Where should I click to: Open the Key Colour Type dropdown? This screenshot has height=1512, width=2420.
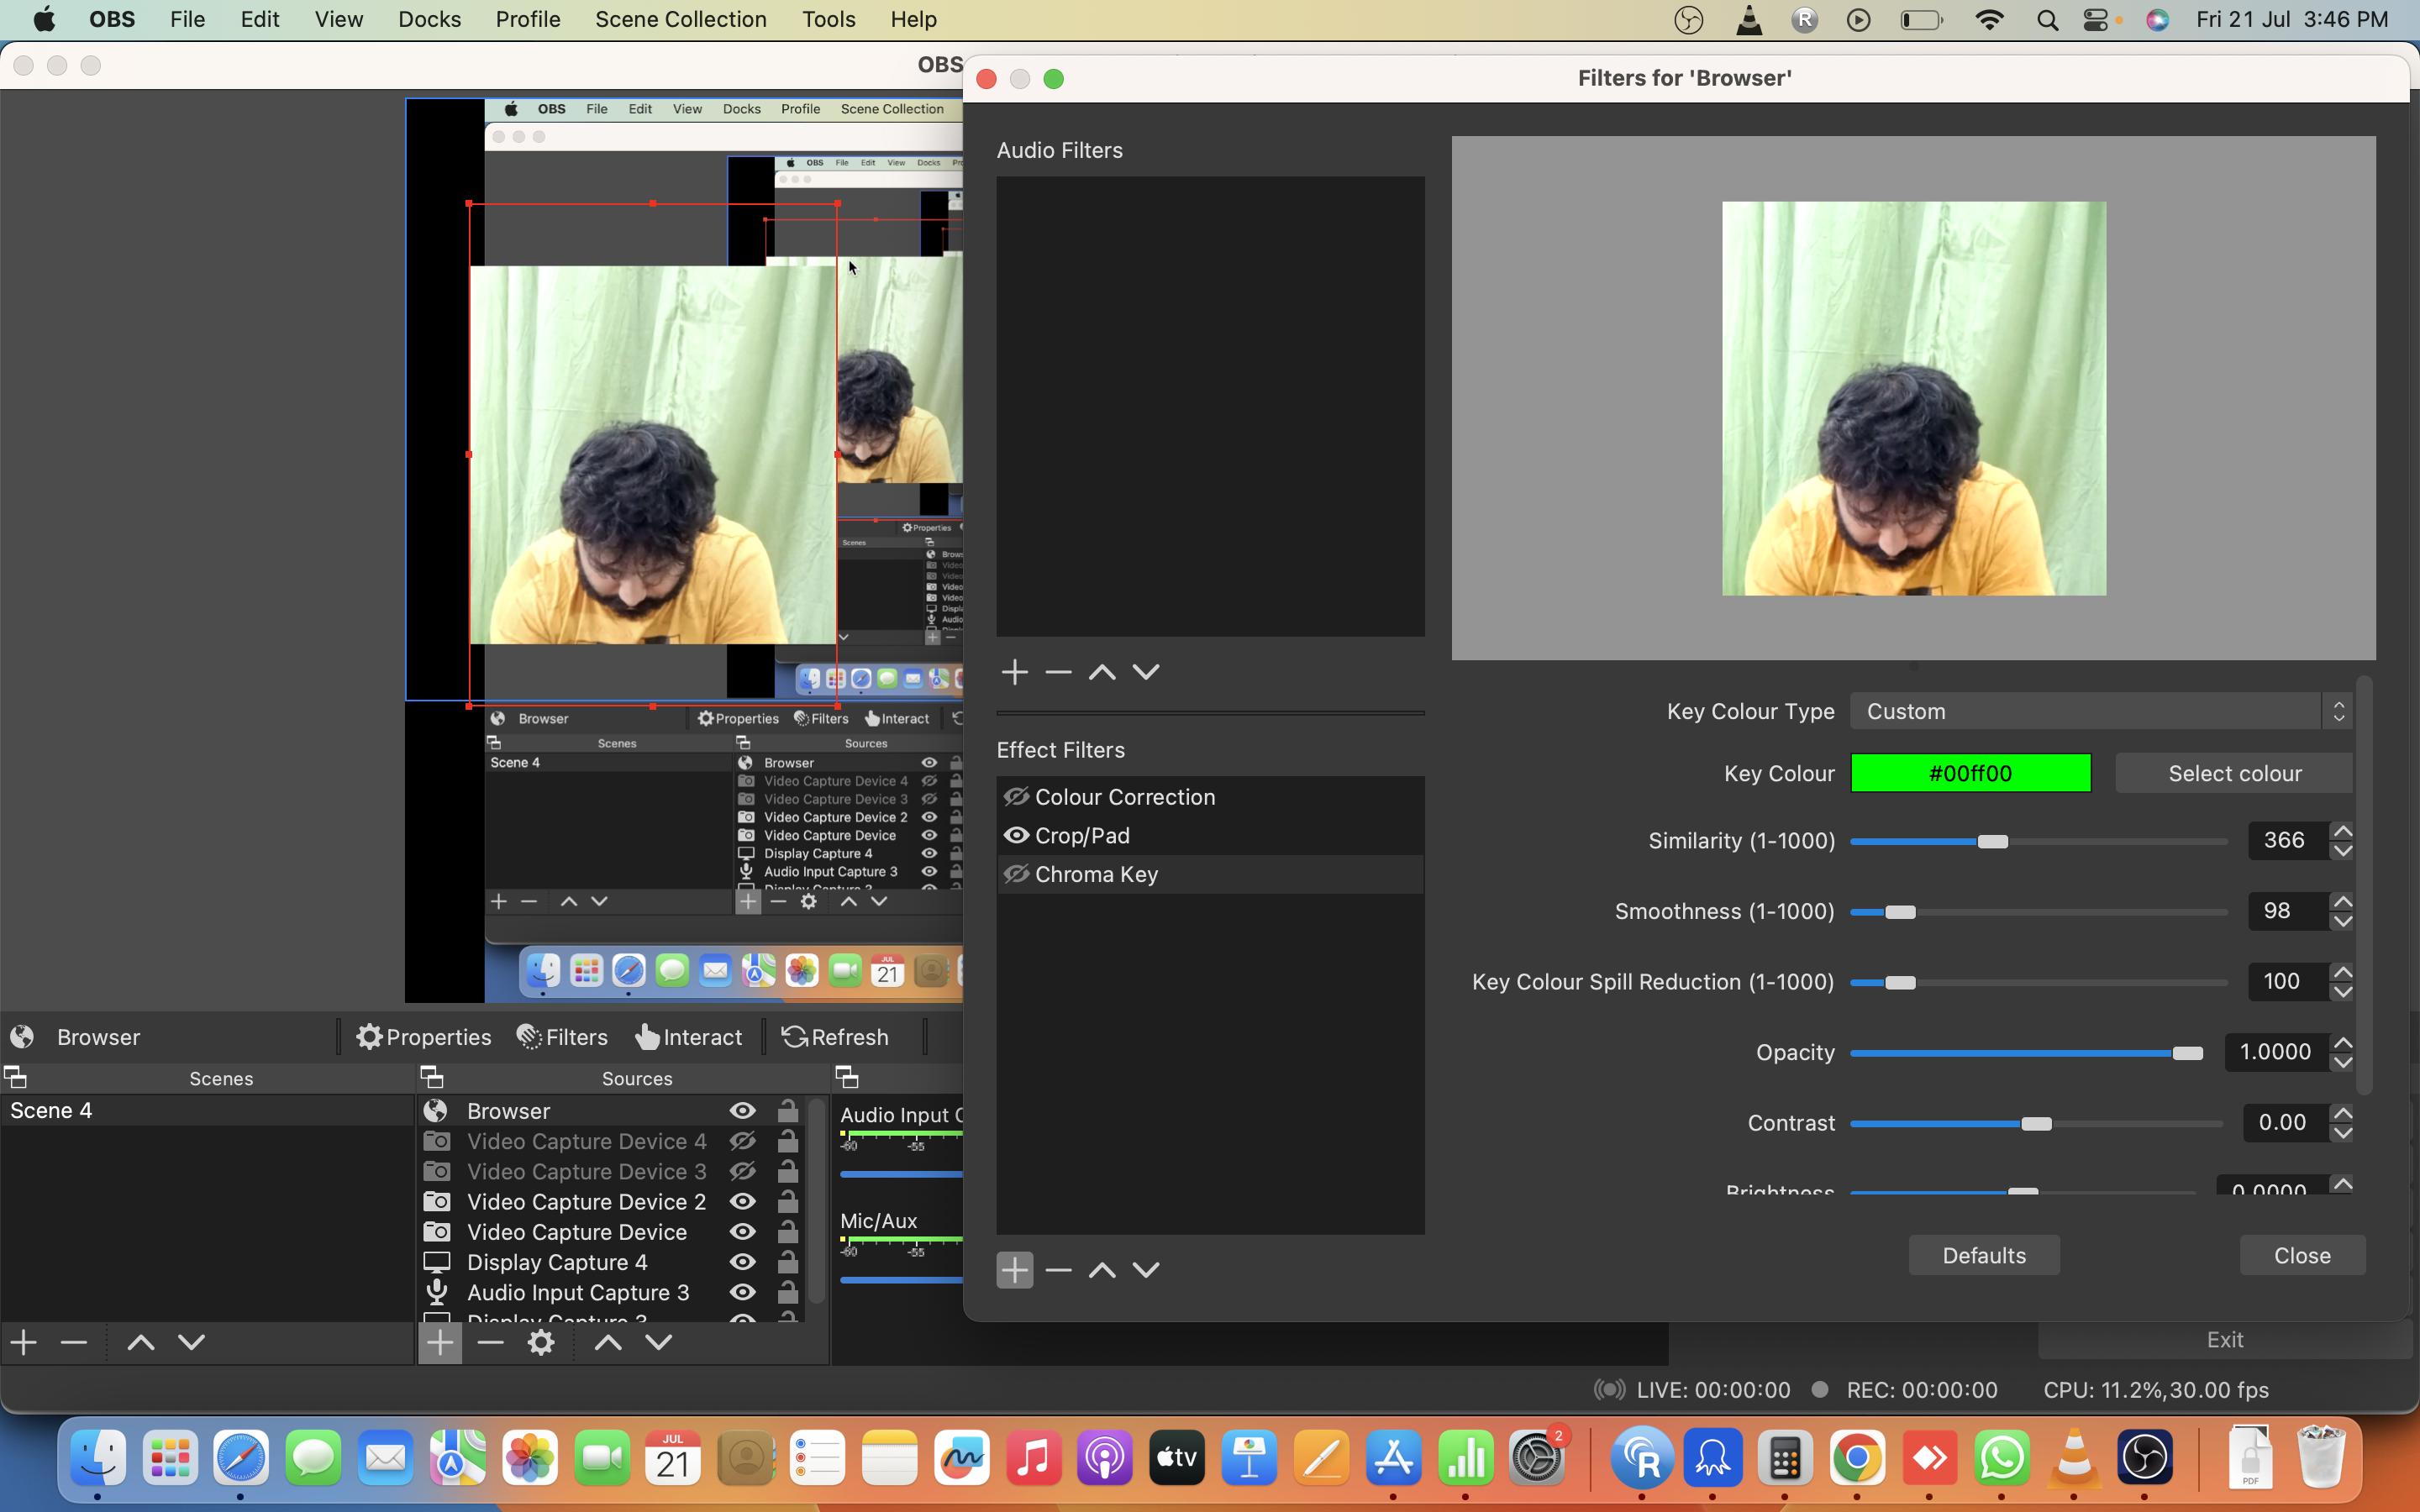coord(2100,712)
